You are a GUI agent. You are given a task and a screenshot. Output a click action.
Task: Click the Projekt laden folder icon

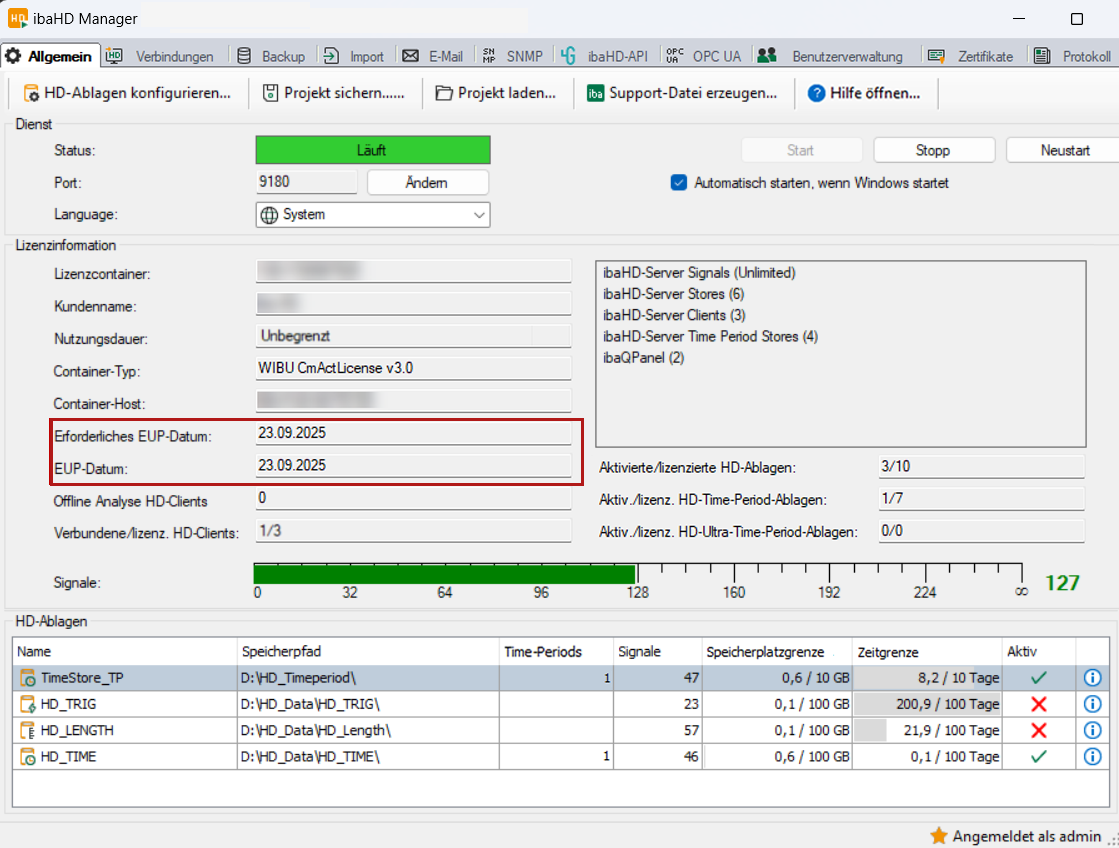click(x=444, y=93)
